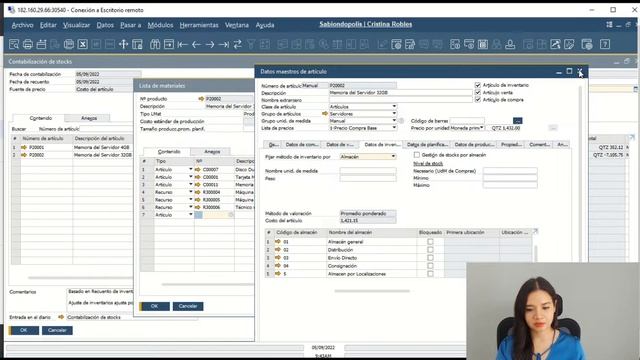Check Bloqueado for Envío Directo
The width and height of the screenshot is (640, 360).
pyautogui.click(x=430, y=258)
